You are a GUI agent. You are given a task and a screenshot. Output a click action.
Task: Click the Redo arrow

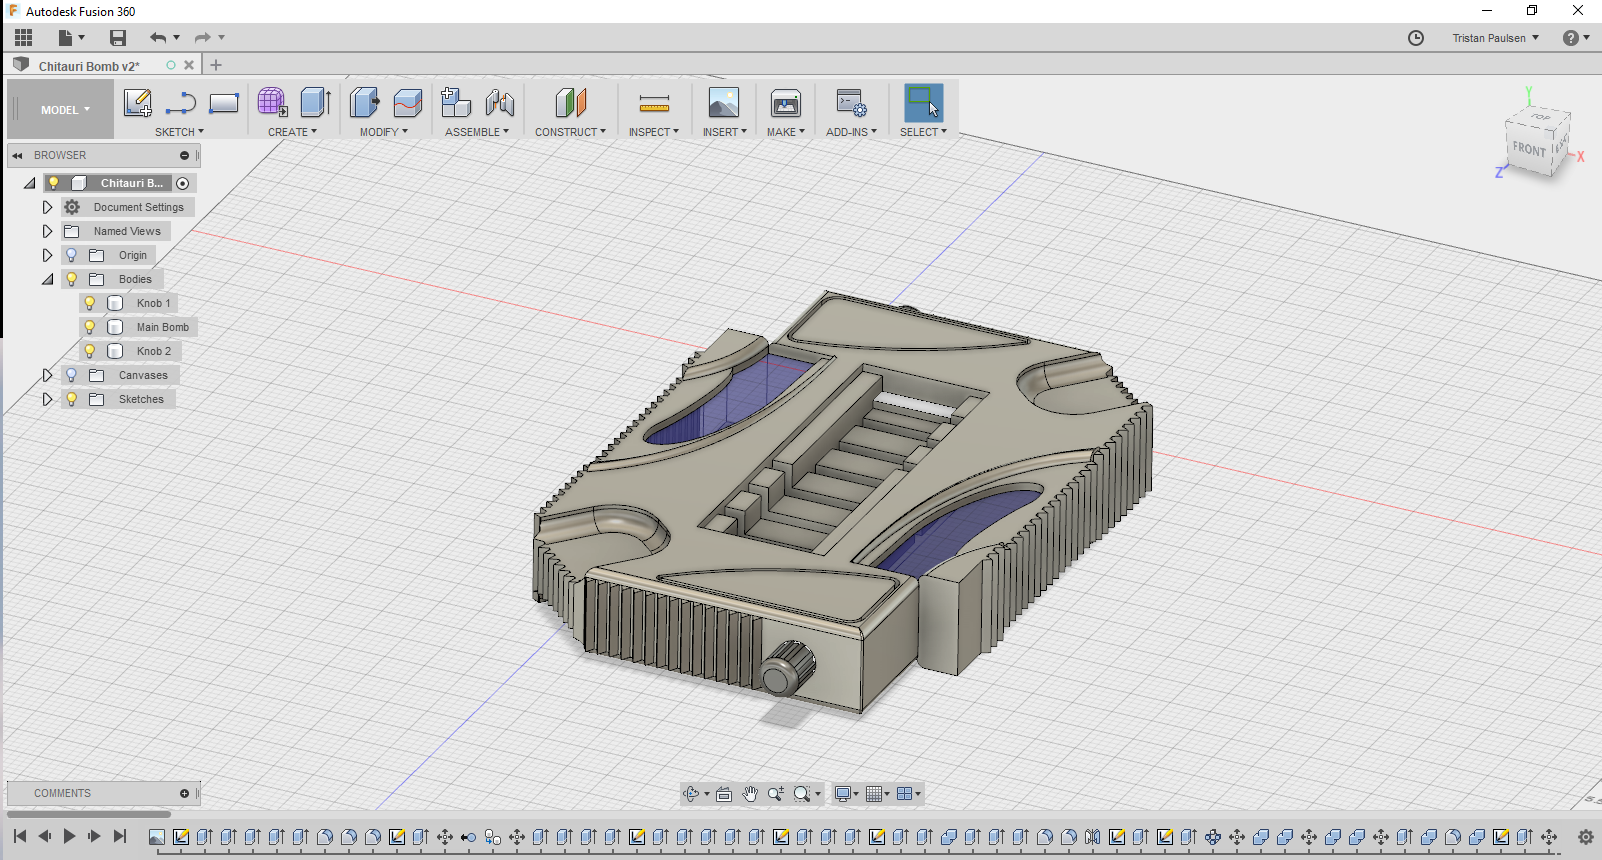coord(203,38)
